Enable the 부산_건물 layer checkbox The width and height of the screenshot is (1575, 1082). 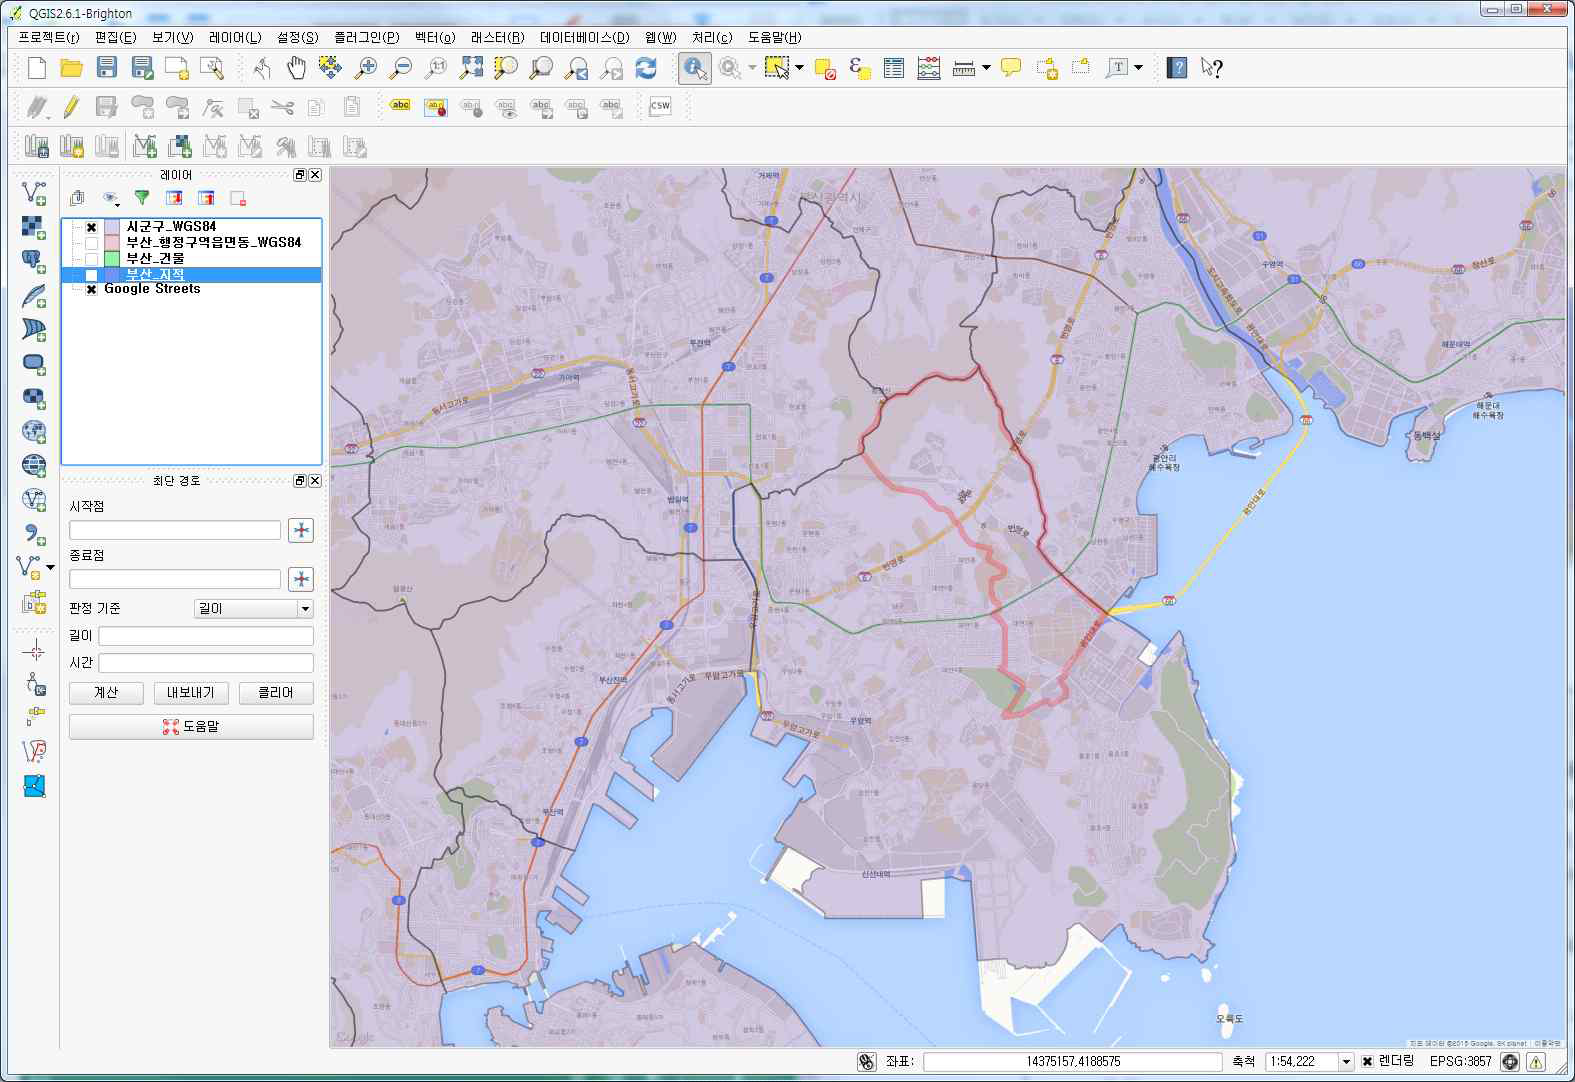91,259
